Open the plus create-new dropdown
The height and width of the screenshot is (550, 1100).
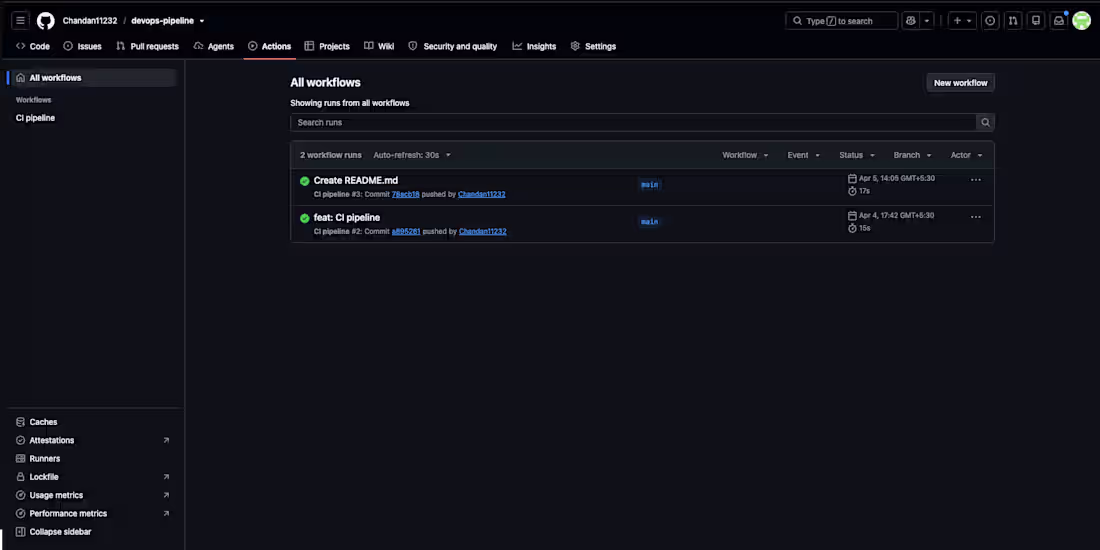point(962,21)
